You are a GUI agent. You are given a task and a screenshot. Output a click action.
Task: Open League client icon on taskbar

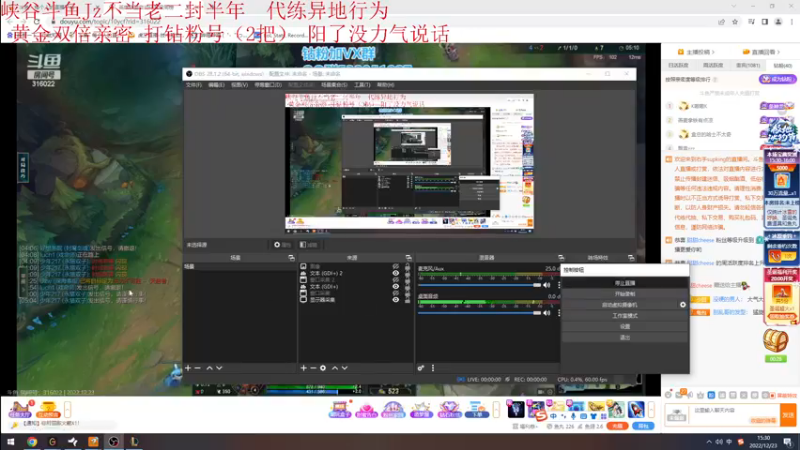[x=134, y=442]
